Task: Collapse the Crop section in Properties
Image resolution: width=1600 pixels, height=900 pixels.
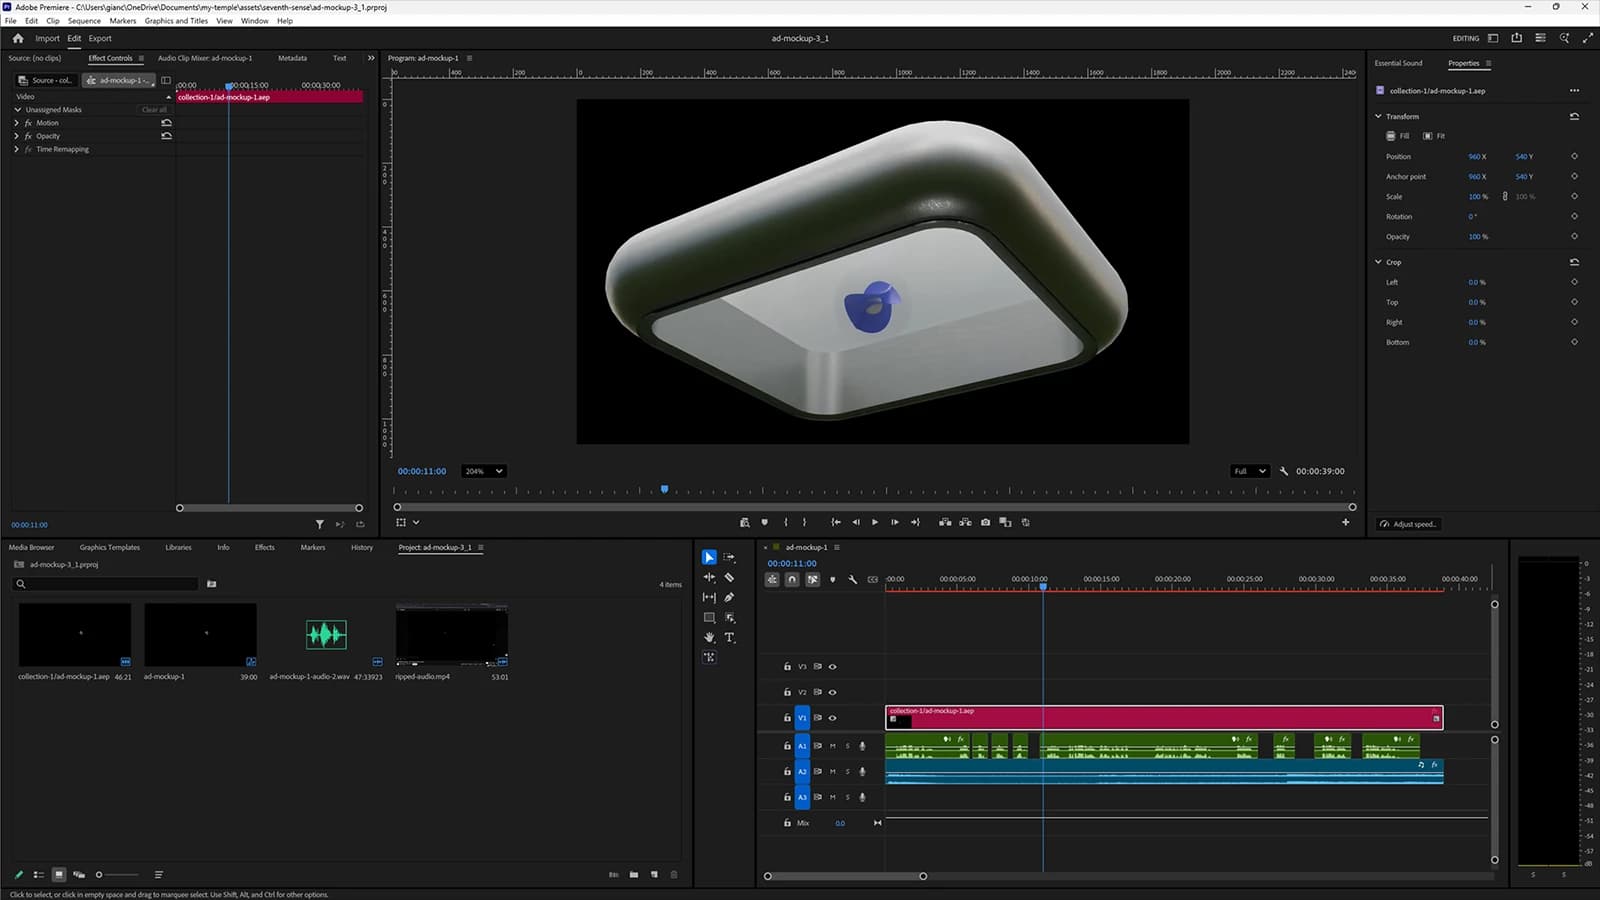Action: (x=1378, y=262)
